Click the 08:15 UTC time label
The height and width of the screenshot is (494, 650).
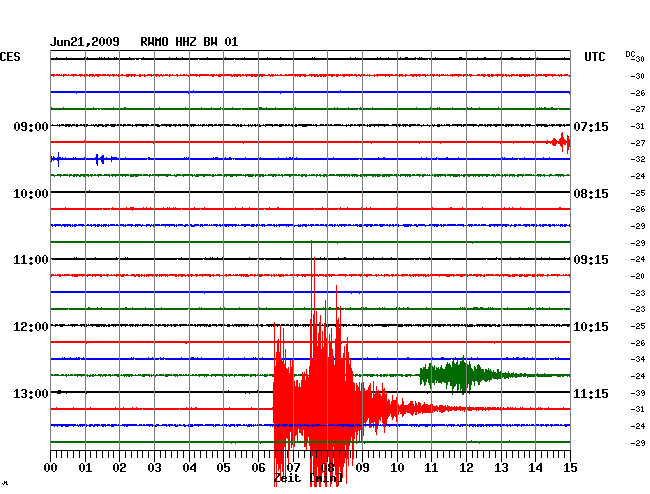(591, 194)
